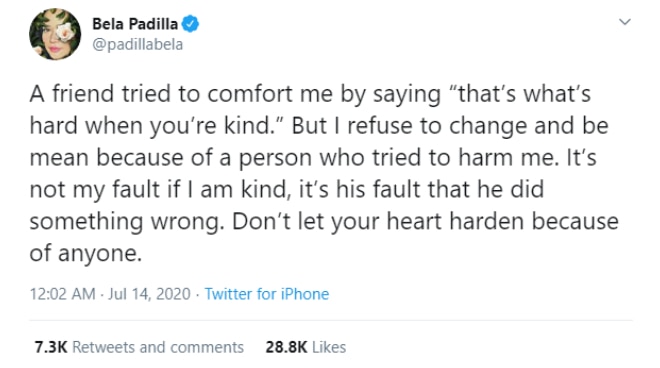
Task: Expand the tweet options chevron
Action: click(x=625, y=21)
